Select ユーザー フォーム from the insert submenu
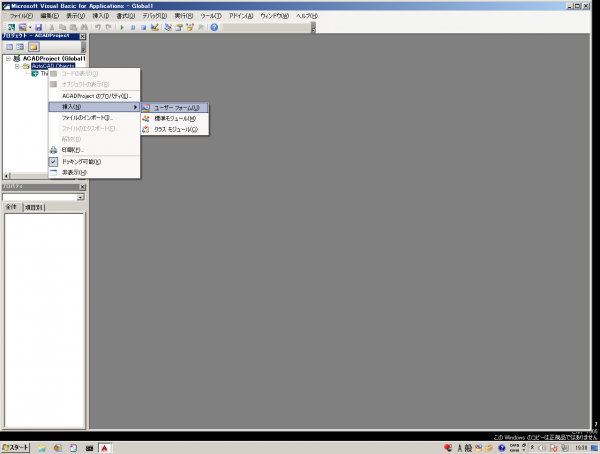The image size is (600, 454). [176, 107]
